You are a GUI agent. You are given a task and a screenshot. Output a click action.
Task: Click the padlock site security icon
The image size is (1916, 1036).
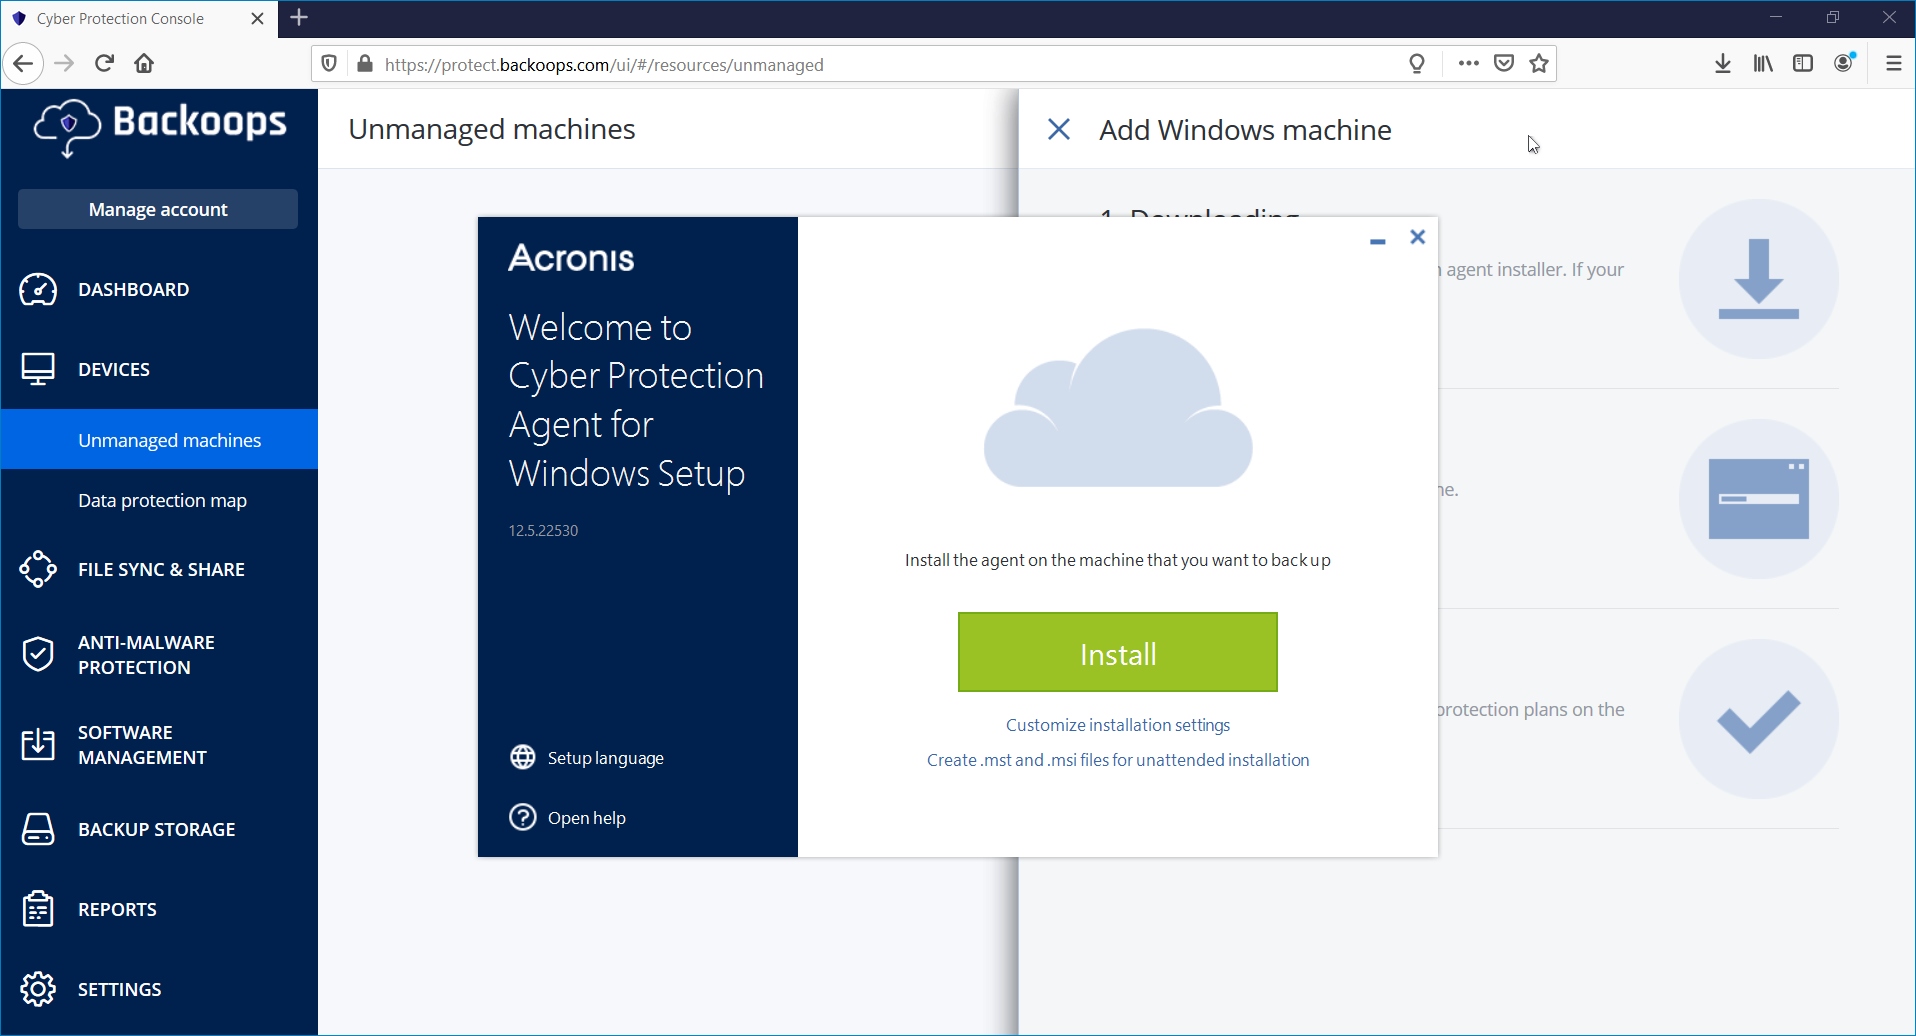[x=365, y=64]
